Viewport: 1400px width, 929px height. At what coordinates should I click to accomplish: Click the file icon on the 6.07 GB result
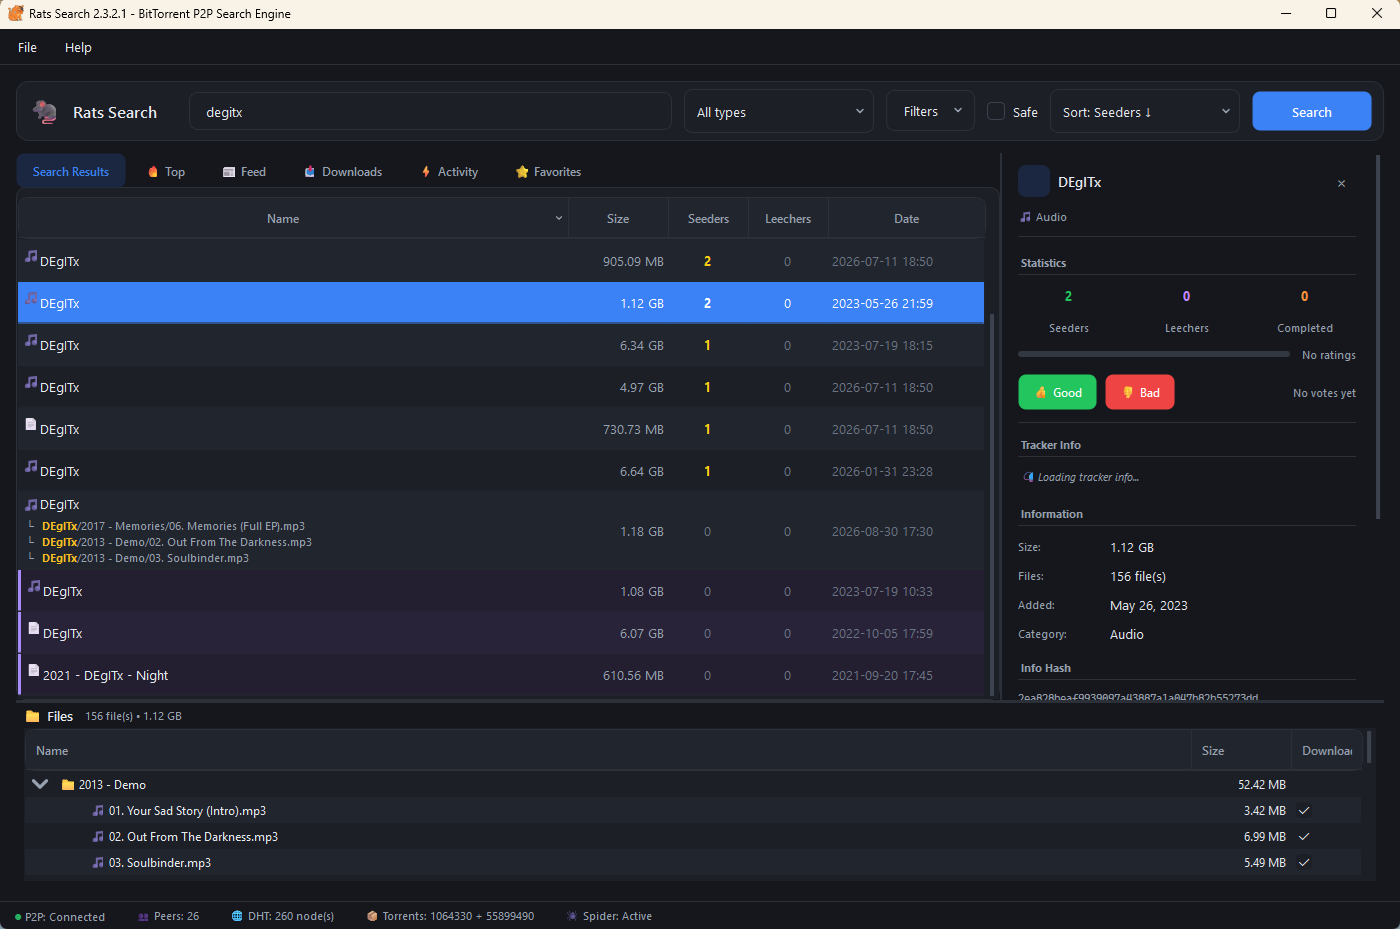[x=34, y=629]
